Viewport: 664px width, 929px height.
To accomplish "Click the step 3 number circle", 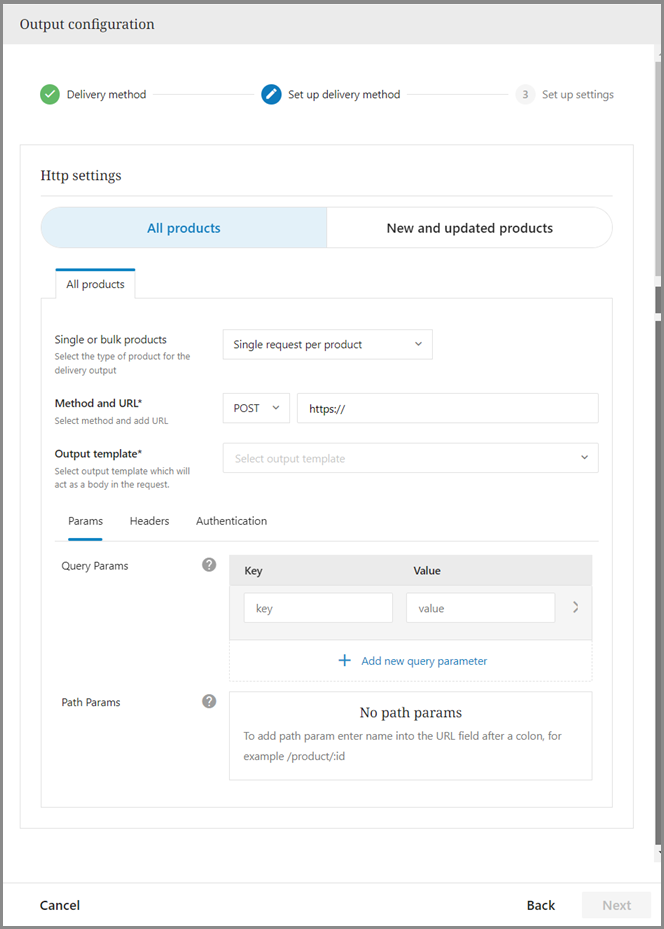I will click(525, 95).
